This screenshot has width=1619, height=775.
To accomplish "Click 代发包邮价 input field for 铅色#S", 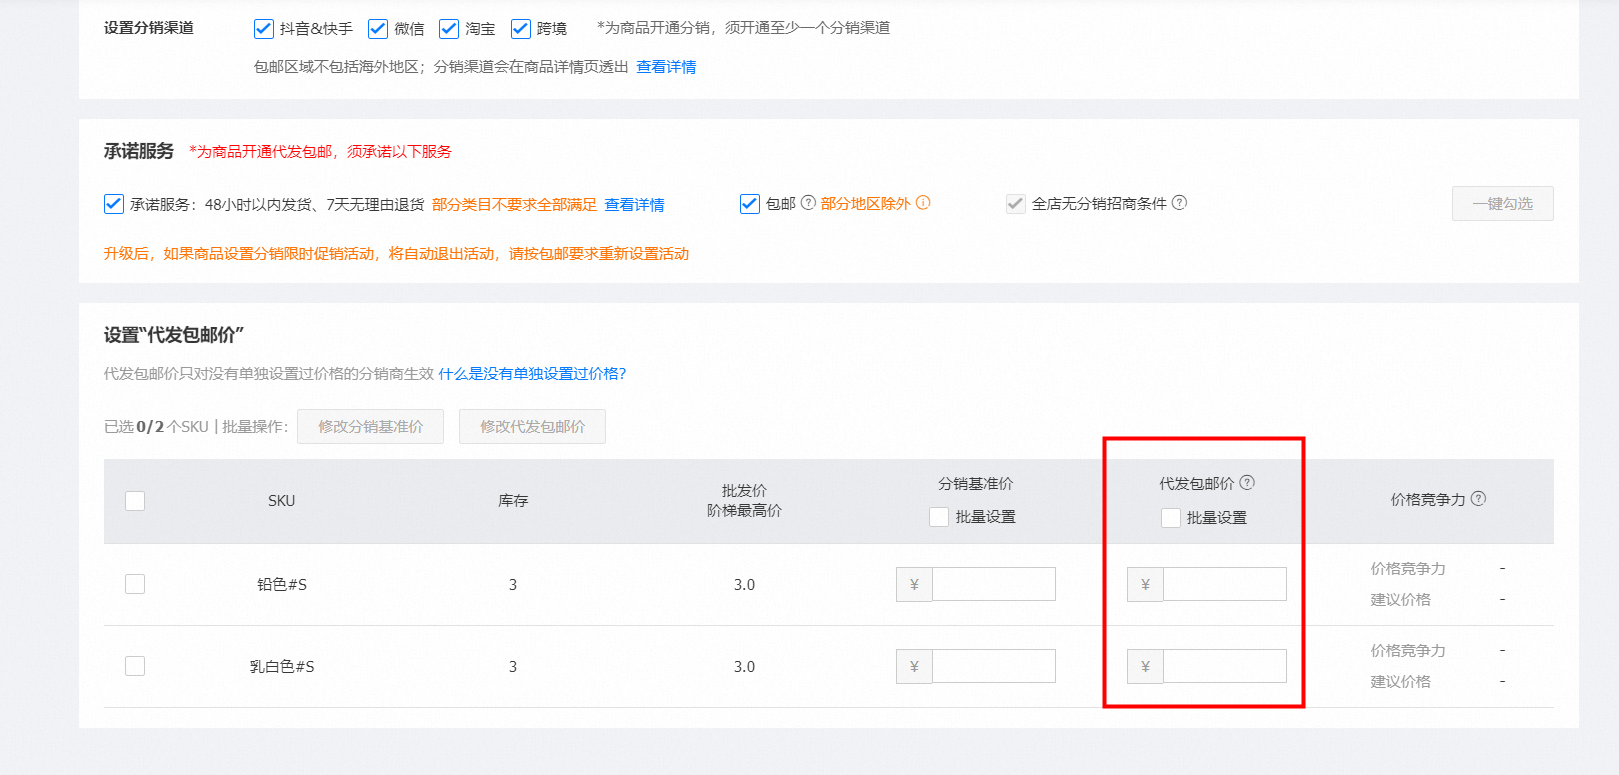I will (x=1224, y=584).
